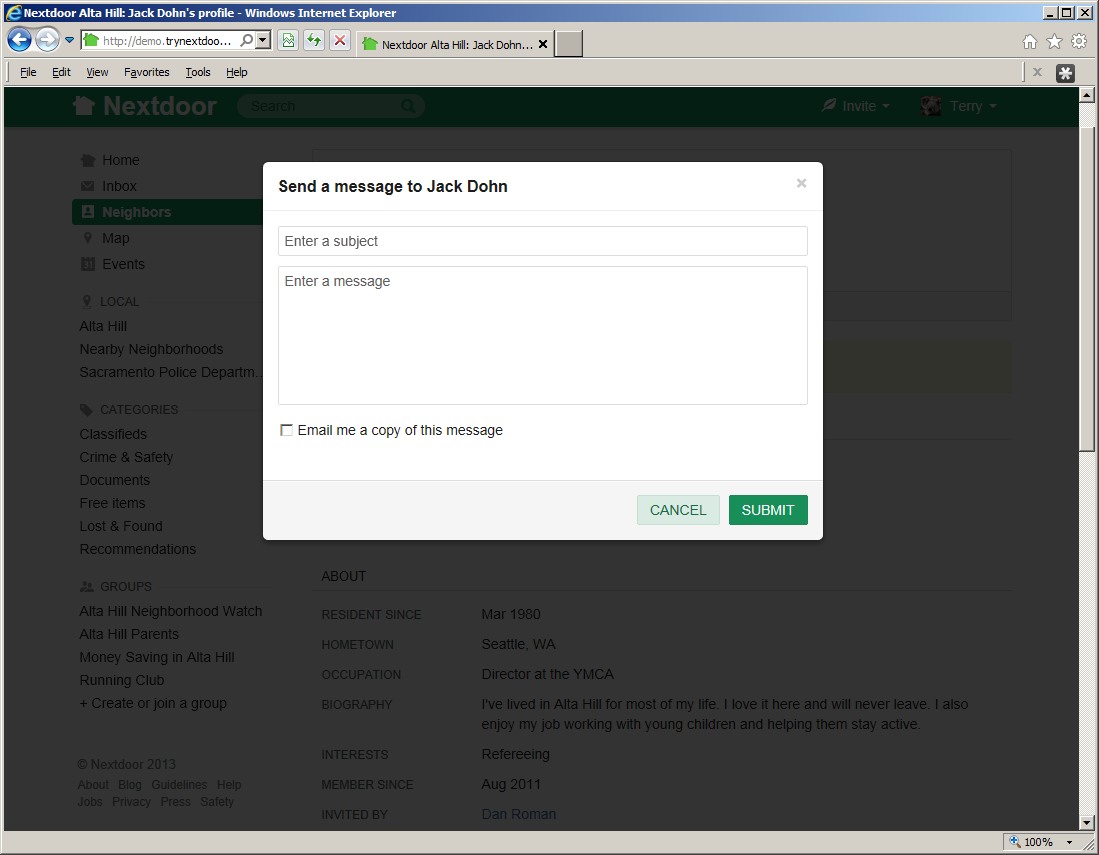Open the Edit menu
The width and height of the screenshot is (1099, 855).
tap(61, 72)
